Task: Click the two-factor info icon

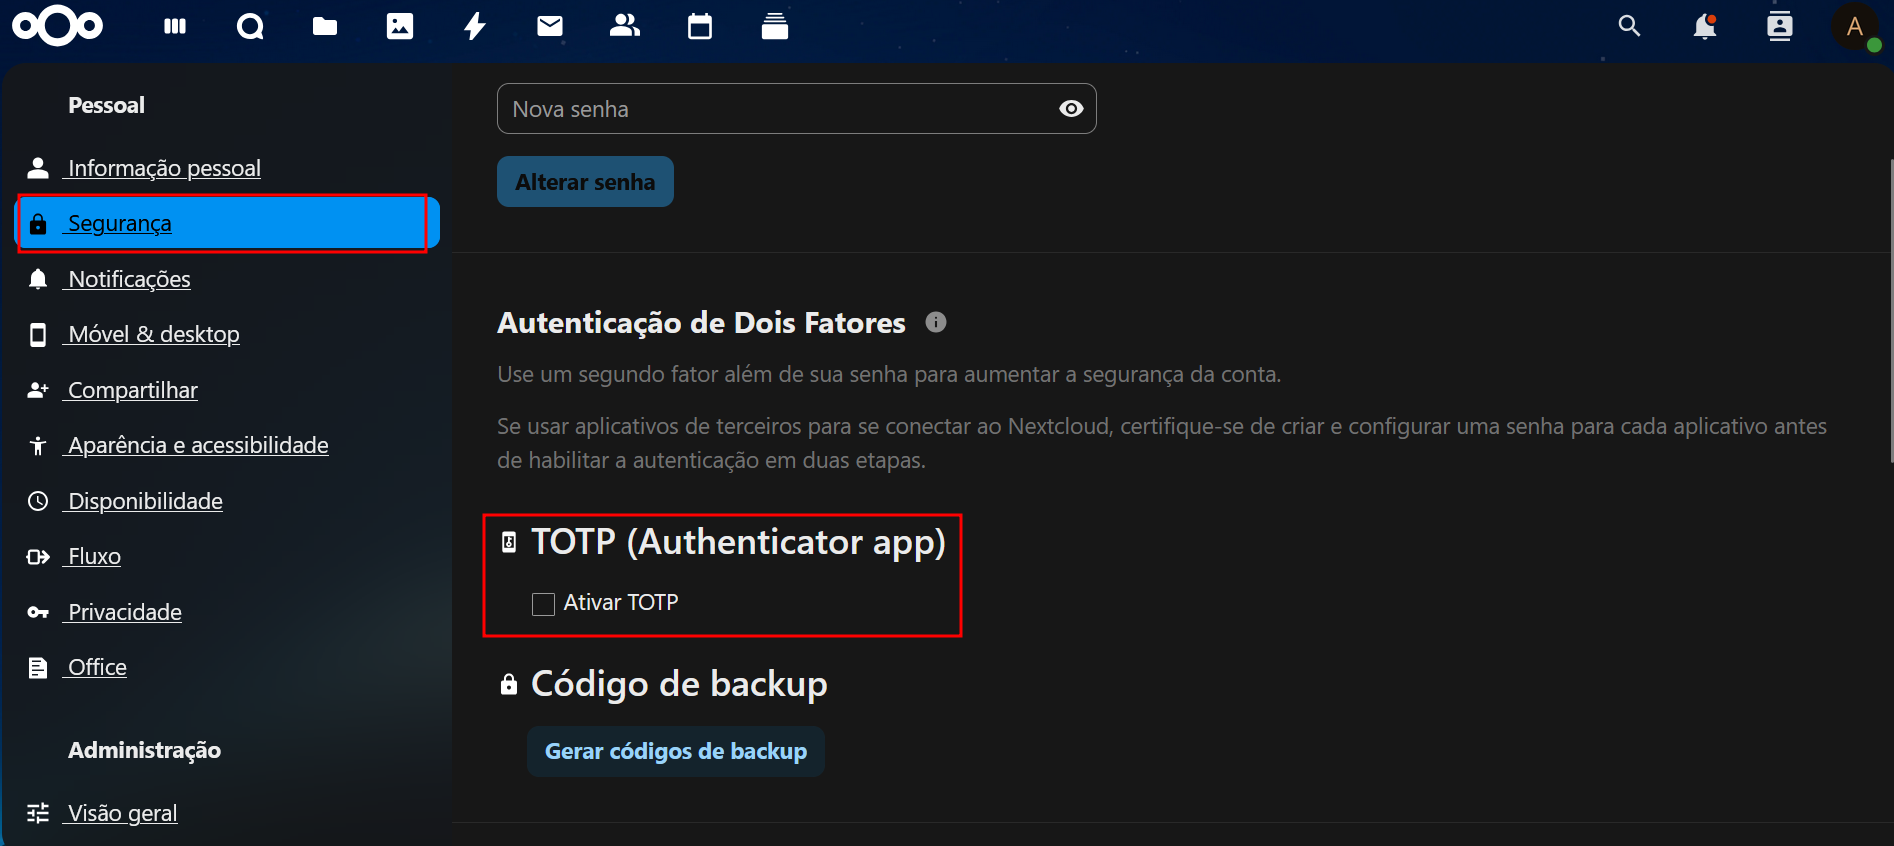Action: pyautogui.click(x=936, y=322)
